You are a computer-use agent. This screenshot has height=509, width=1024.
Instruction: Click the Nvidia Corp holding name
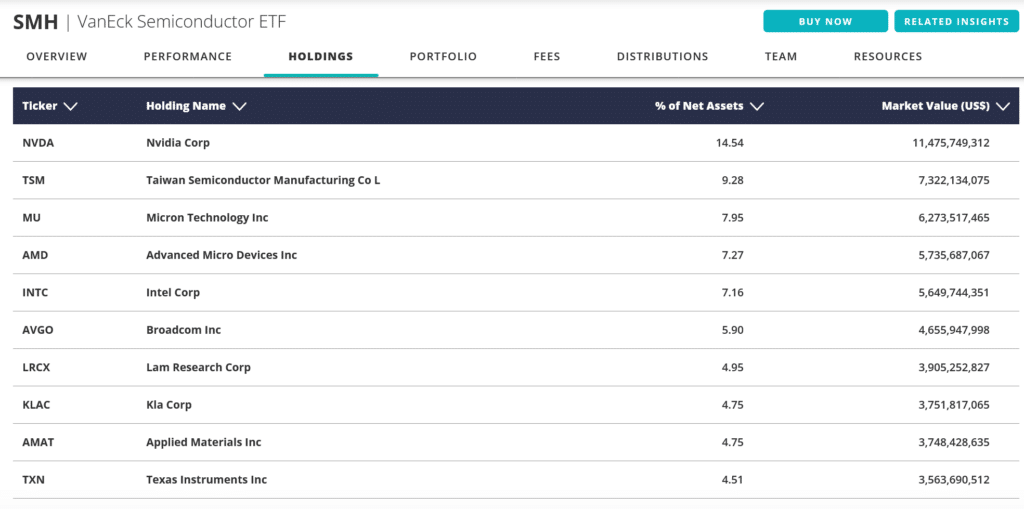click(x=178, y=142)
